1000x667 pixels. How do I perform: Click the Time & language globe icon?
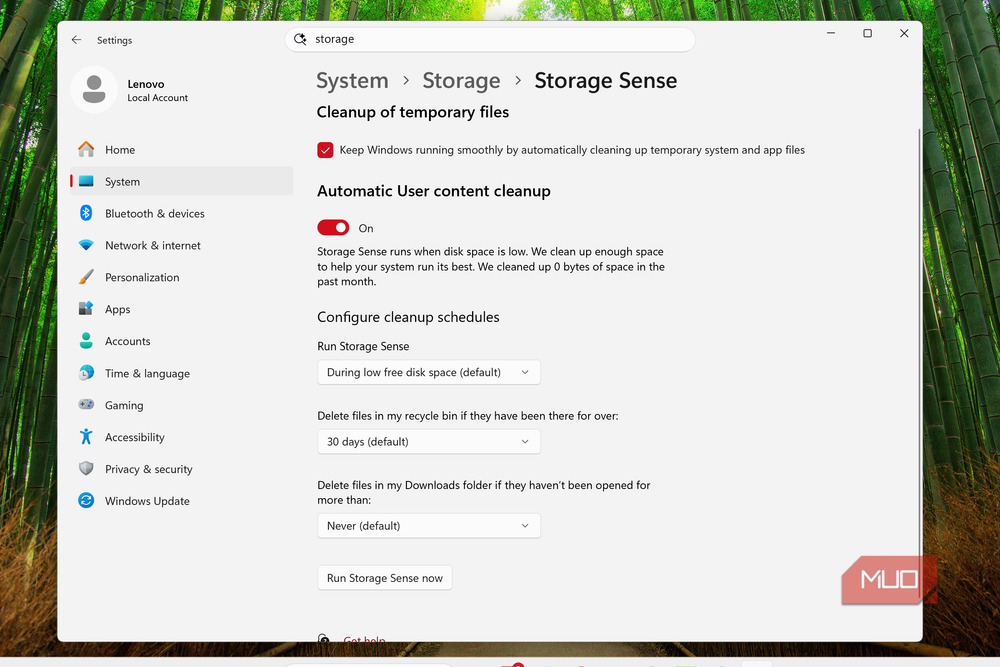coord(86,373)
